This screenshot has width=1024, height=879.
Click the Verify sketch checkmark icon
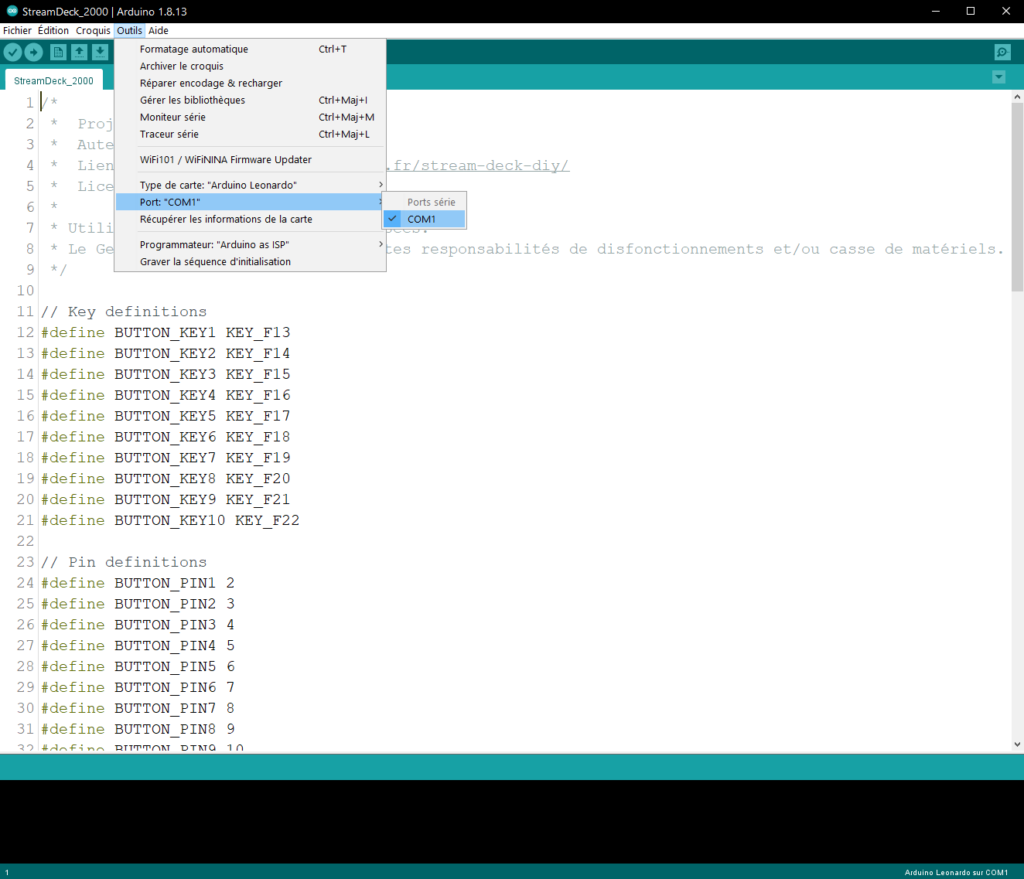coord(13,52)
